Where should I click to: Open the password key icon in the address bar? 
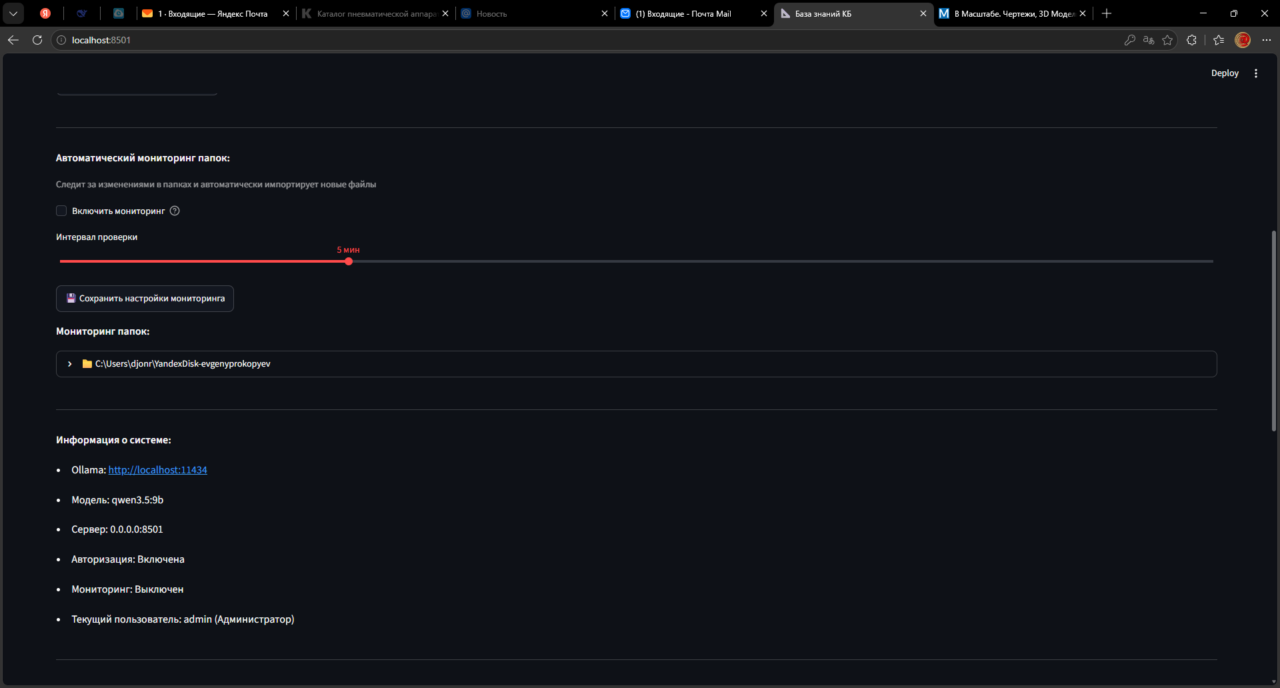pyautogui.click(x=1130, y=40)
